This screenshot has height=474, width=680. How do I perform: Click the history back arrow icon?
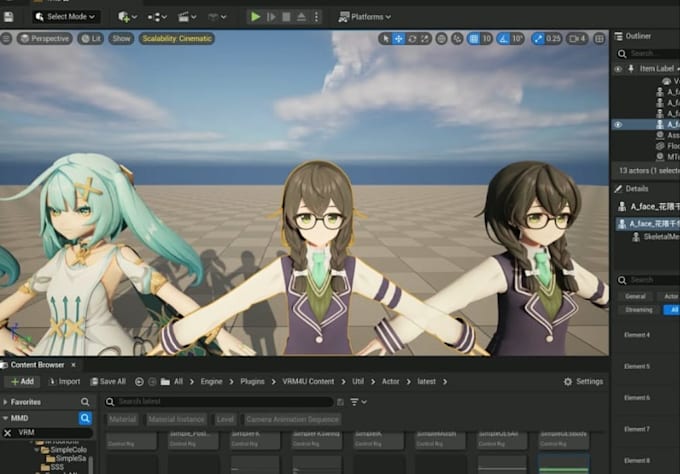click(x=139, y=382)
